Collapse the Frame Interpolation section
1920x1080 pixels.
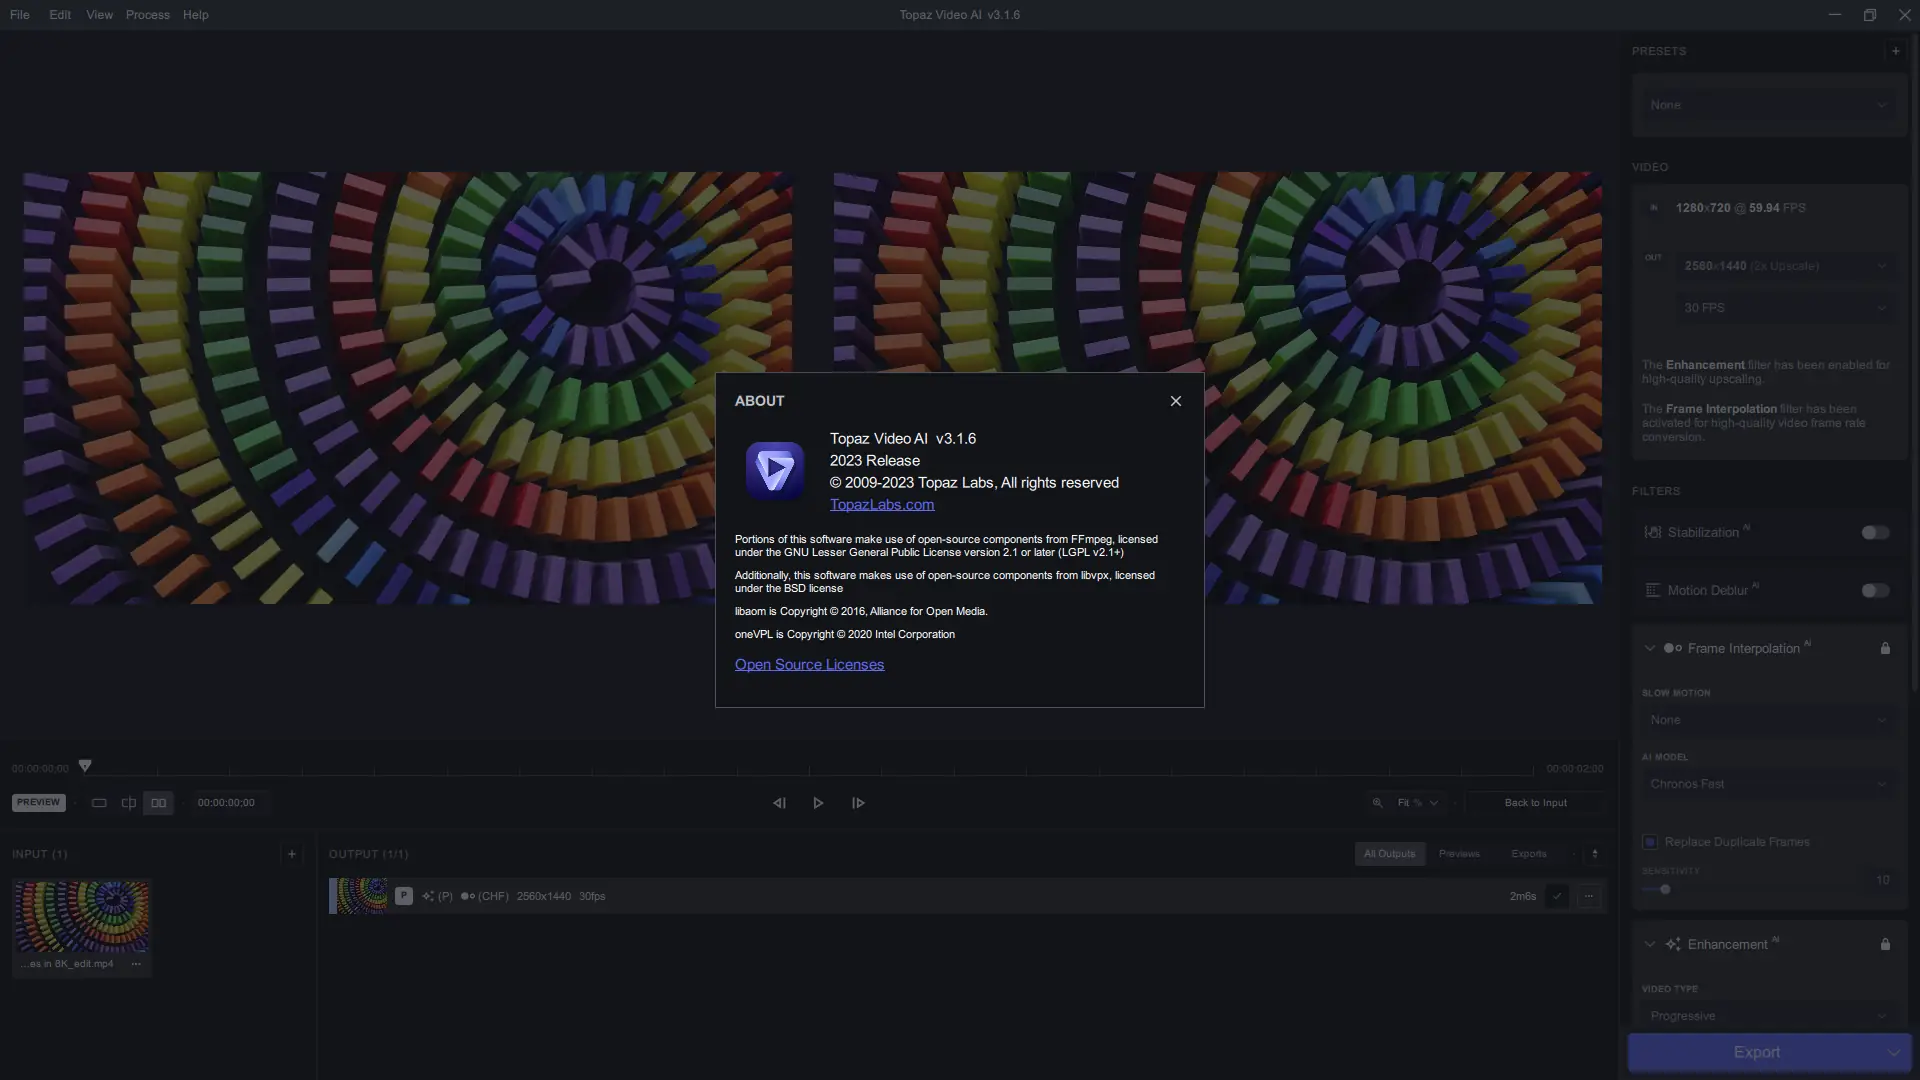tap(1649, 648)
